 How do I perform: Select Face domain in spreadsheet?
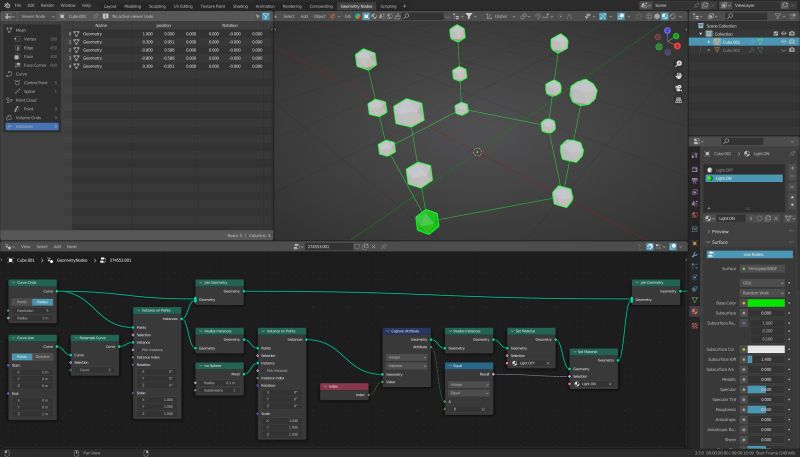34,57
